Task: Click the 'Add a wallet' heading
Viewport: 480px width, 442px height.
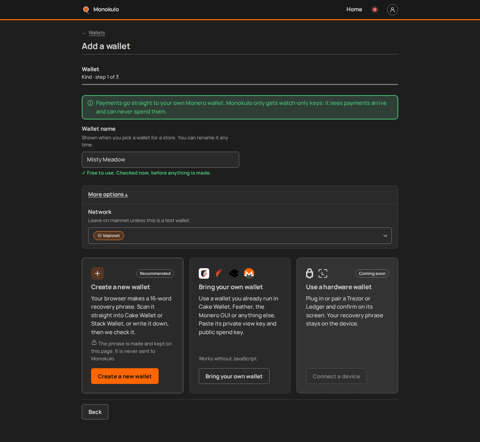Action: point(106,46)
